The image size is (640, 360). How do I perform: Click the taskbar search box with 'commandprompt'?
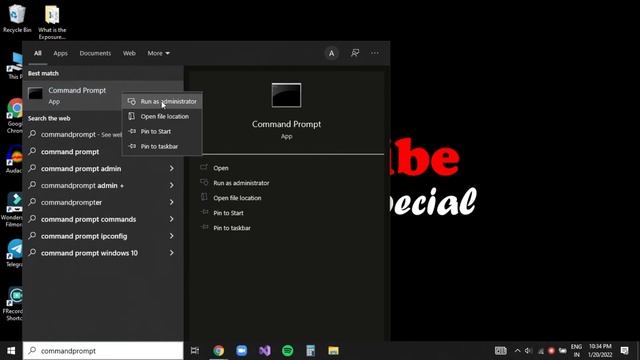pyautogui.click(x=103, y=351)
